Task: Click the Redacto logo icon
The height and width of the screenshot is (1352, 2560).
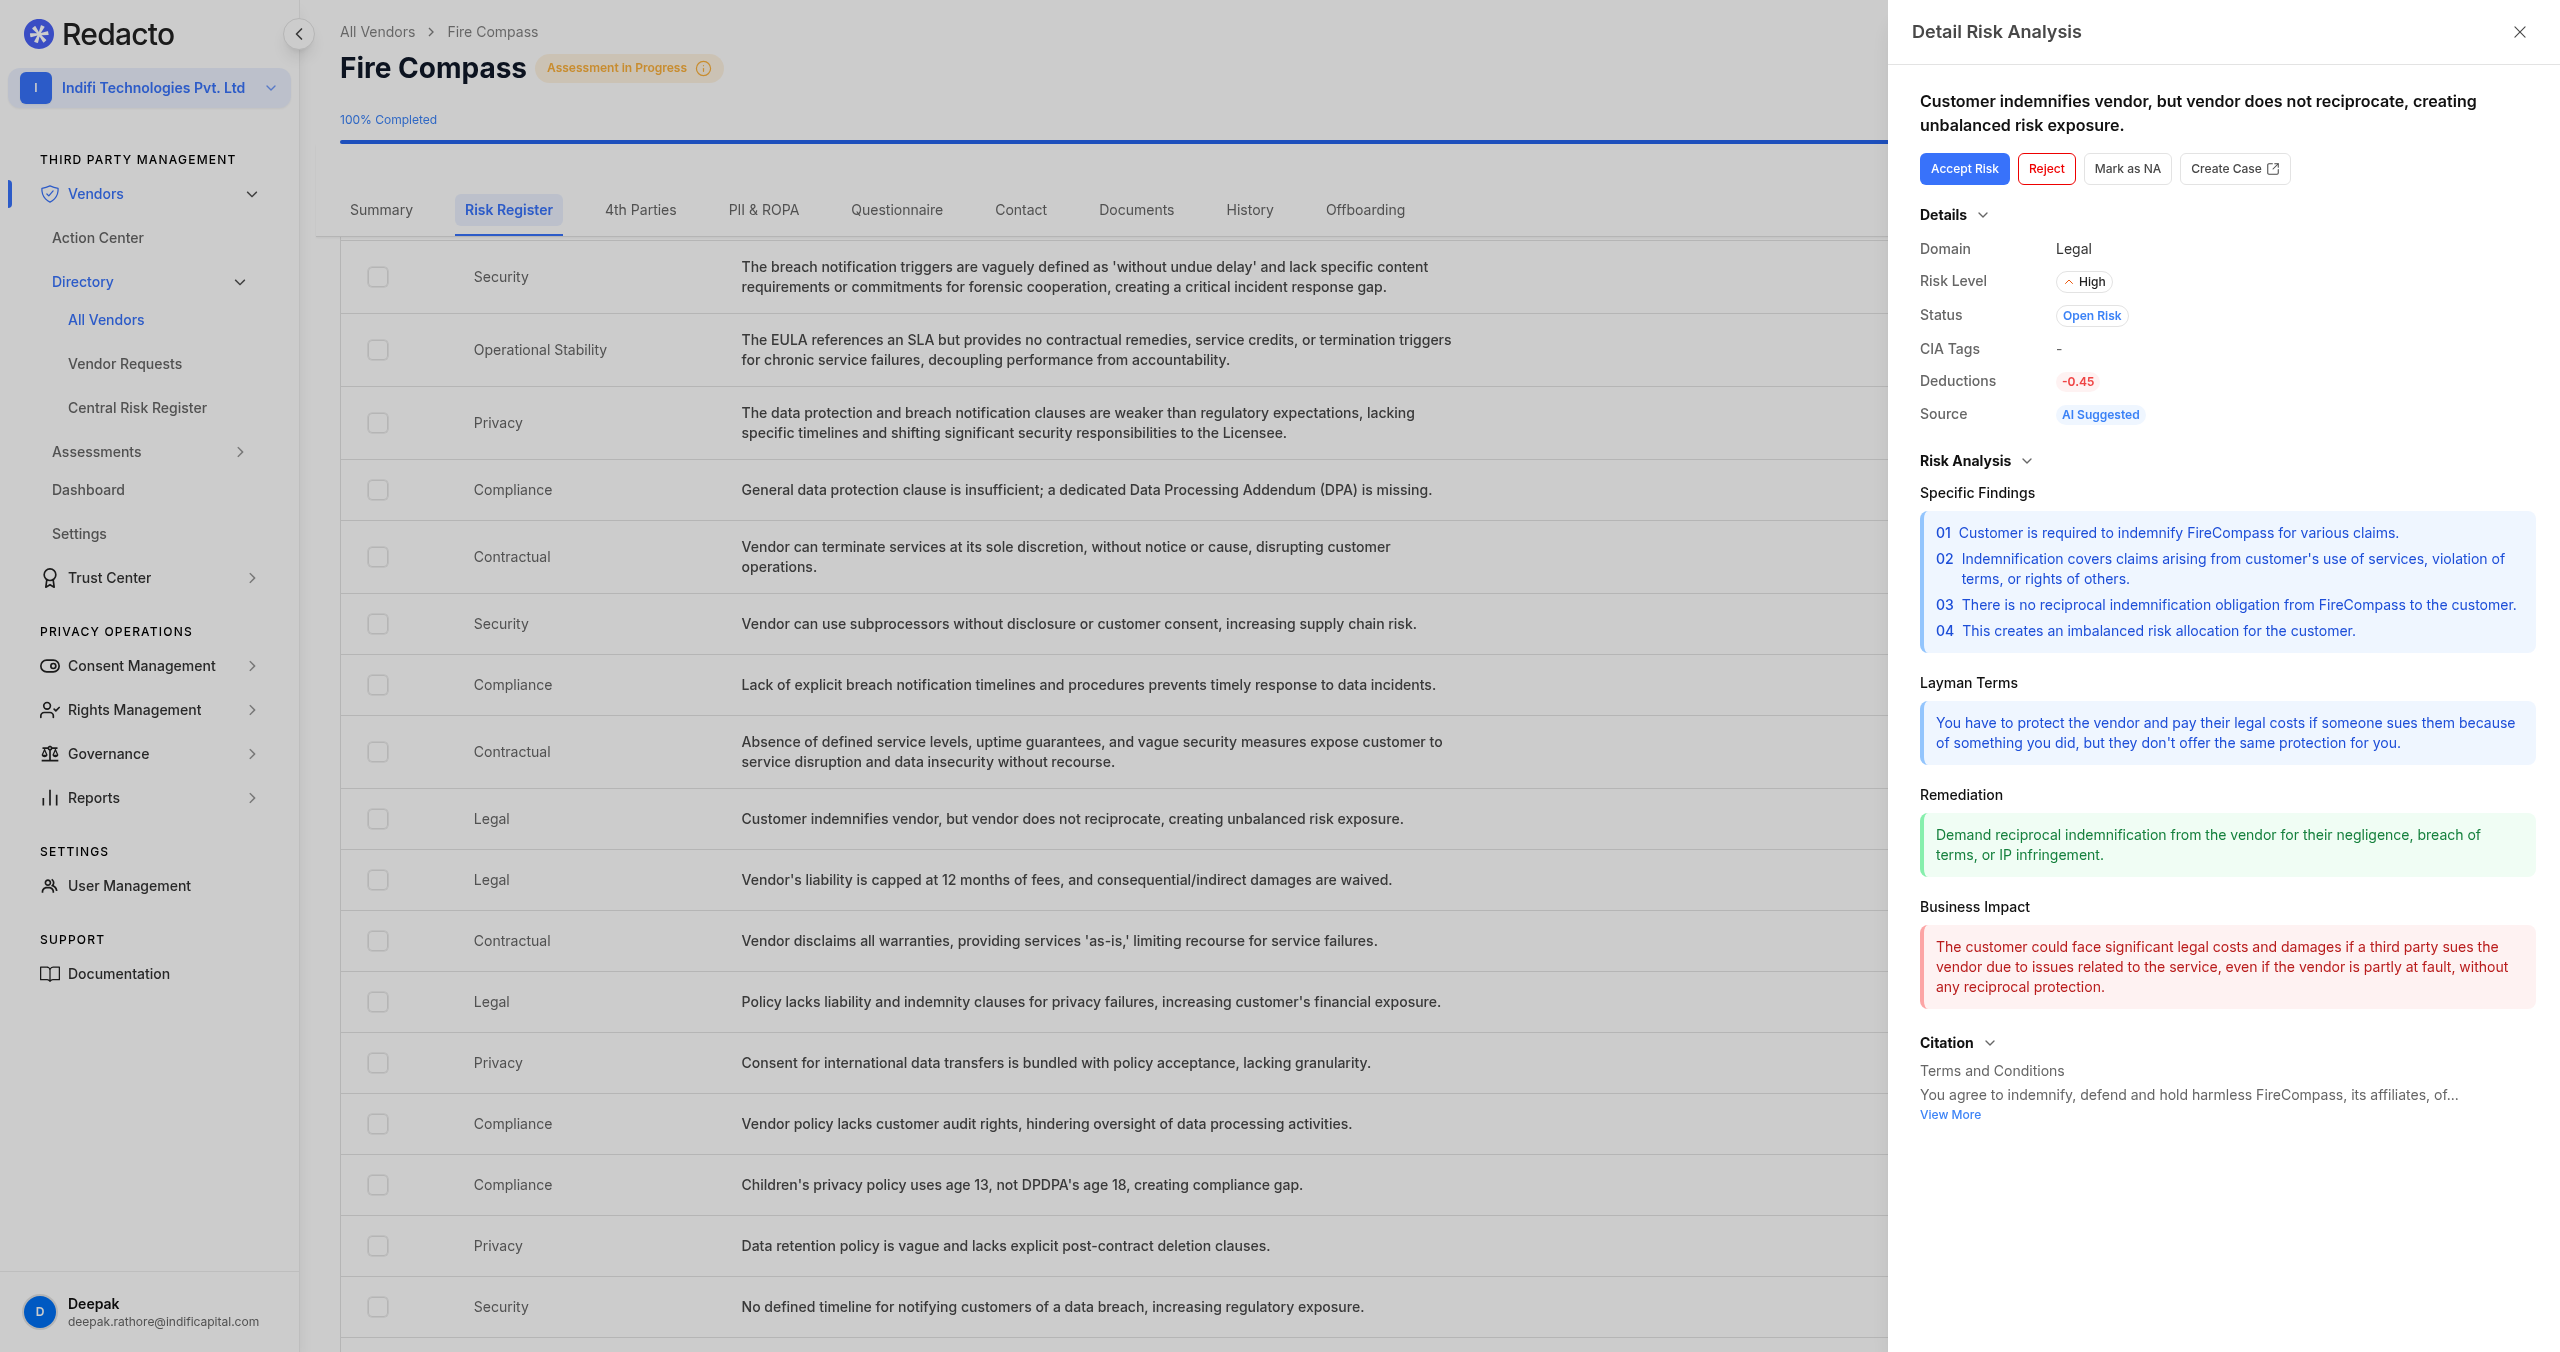Action: [38, 34]
